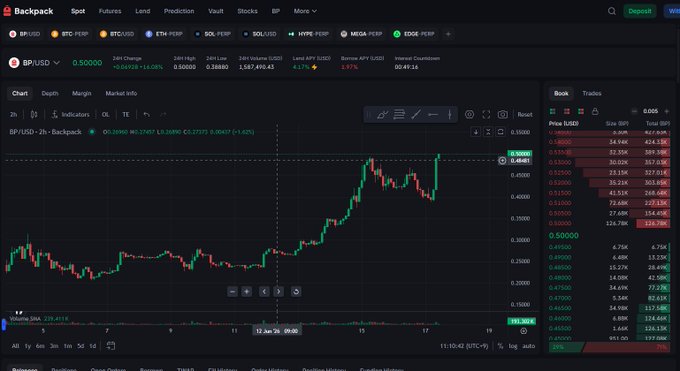Move chart left with arrow button
The height and width of the screenshot is (371, 680).
tap(264, 292)
